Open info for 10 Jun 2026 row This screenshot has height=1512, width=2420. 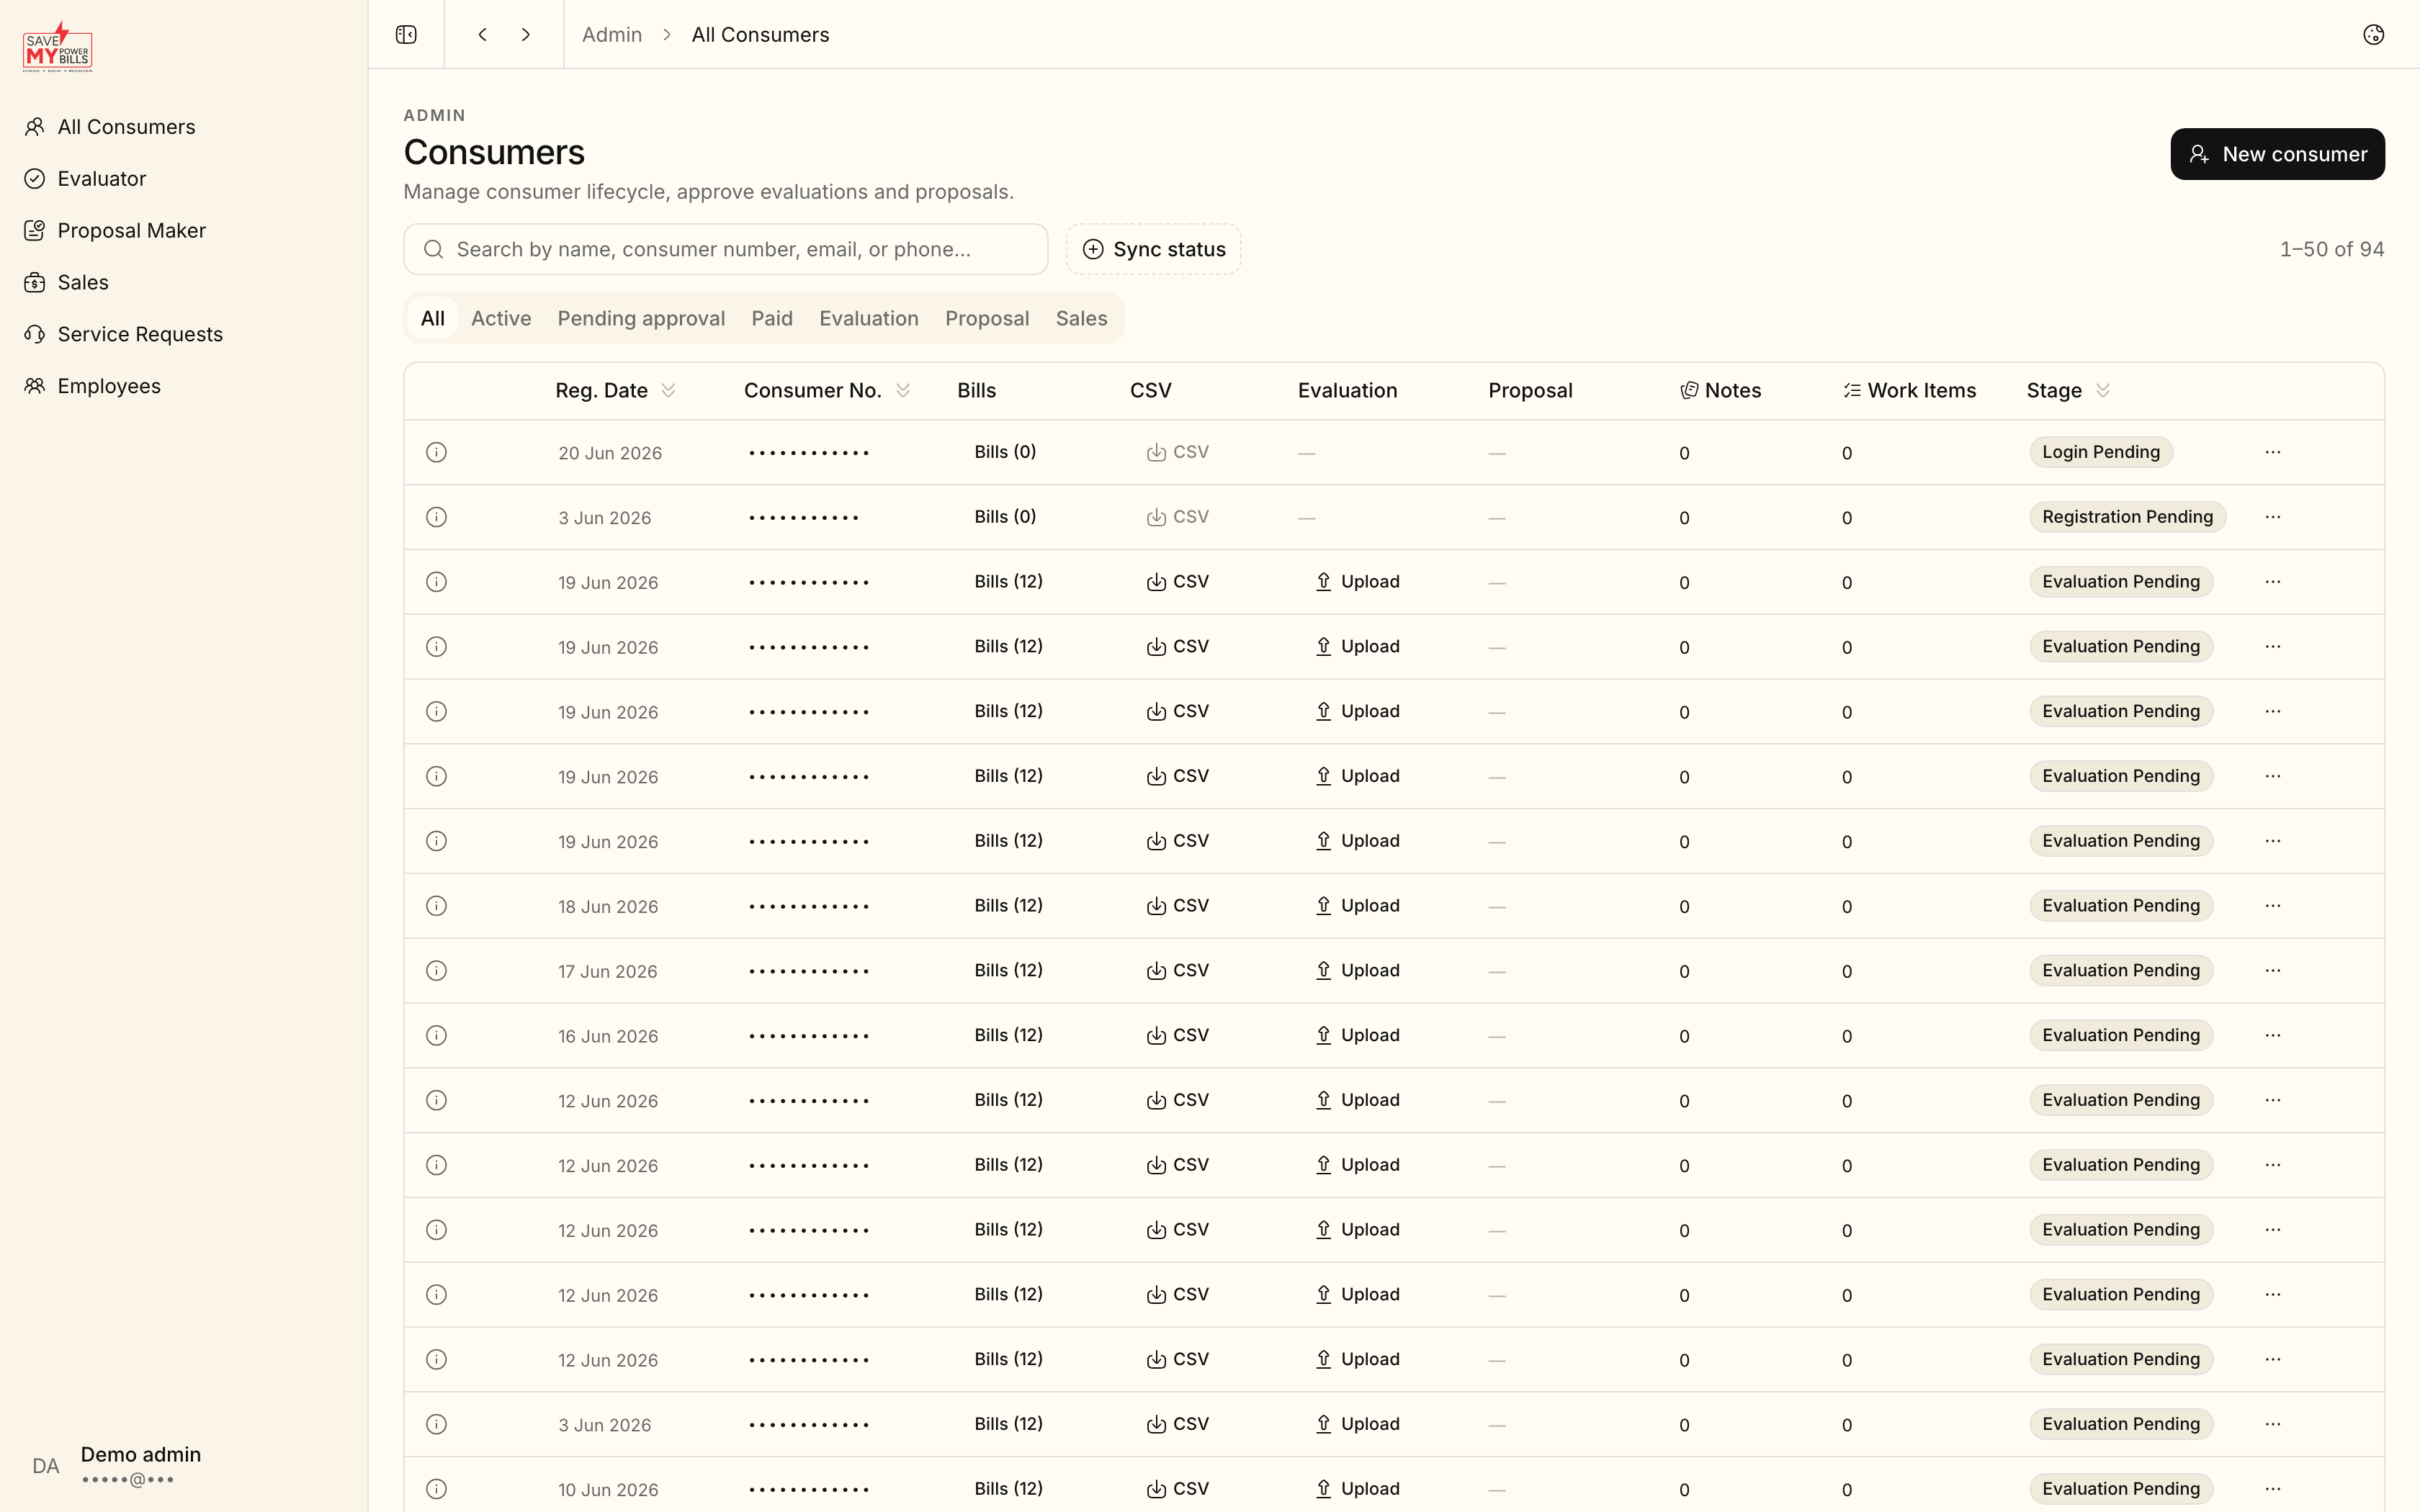(436, 1489)
